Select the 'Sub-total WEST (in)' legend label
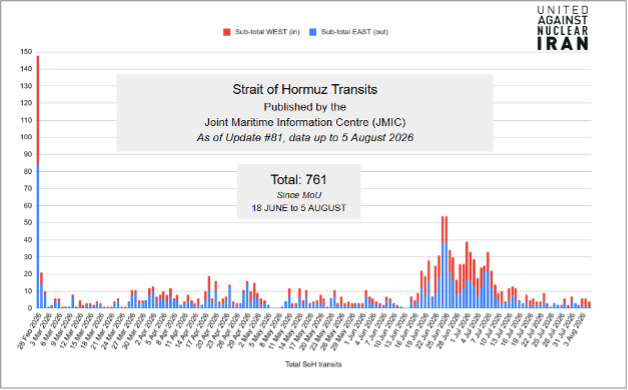This screenshot has height=390, width=628. (267, 32)
